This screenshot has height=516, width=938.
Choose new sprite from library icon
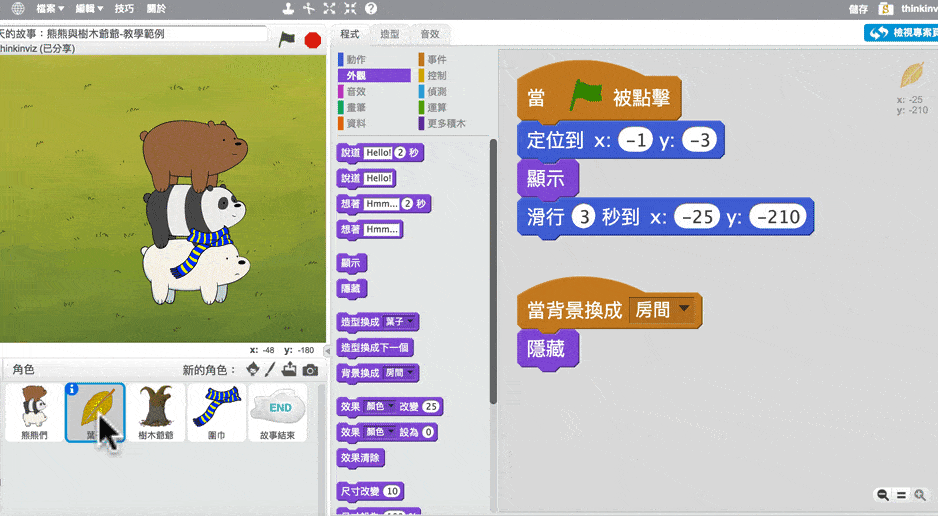253,370
